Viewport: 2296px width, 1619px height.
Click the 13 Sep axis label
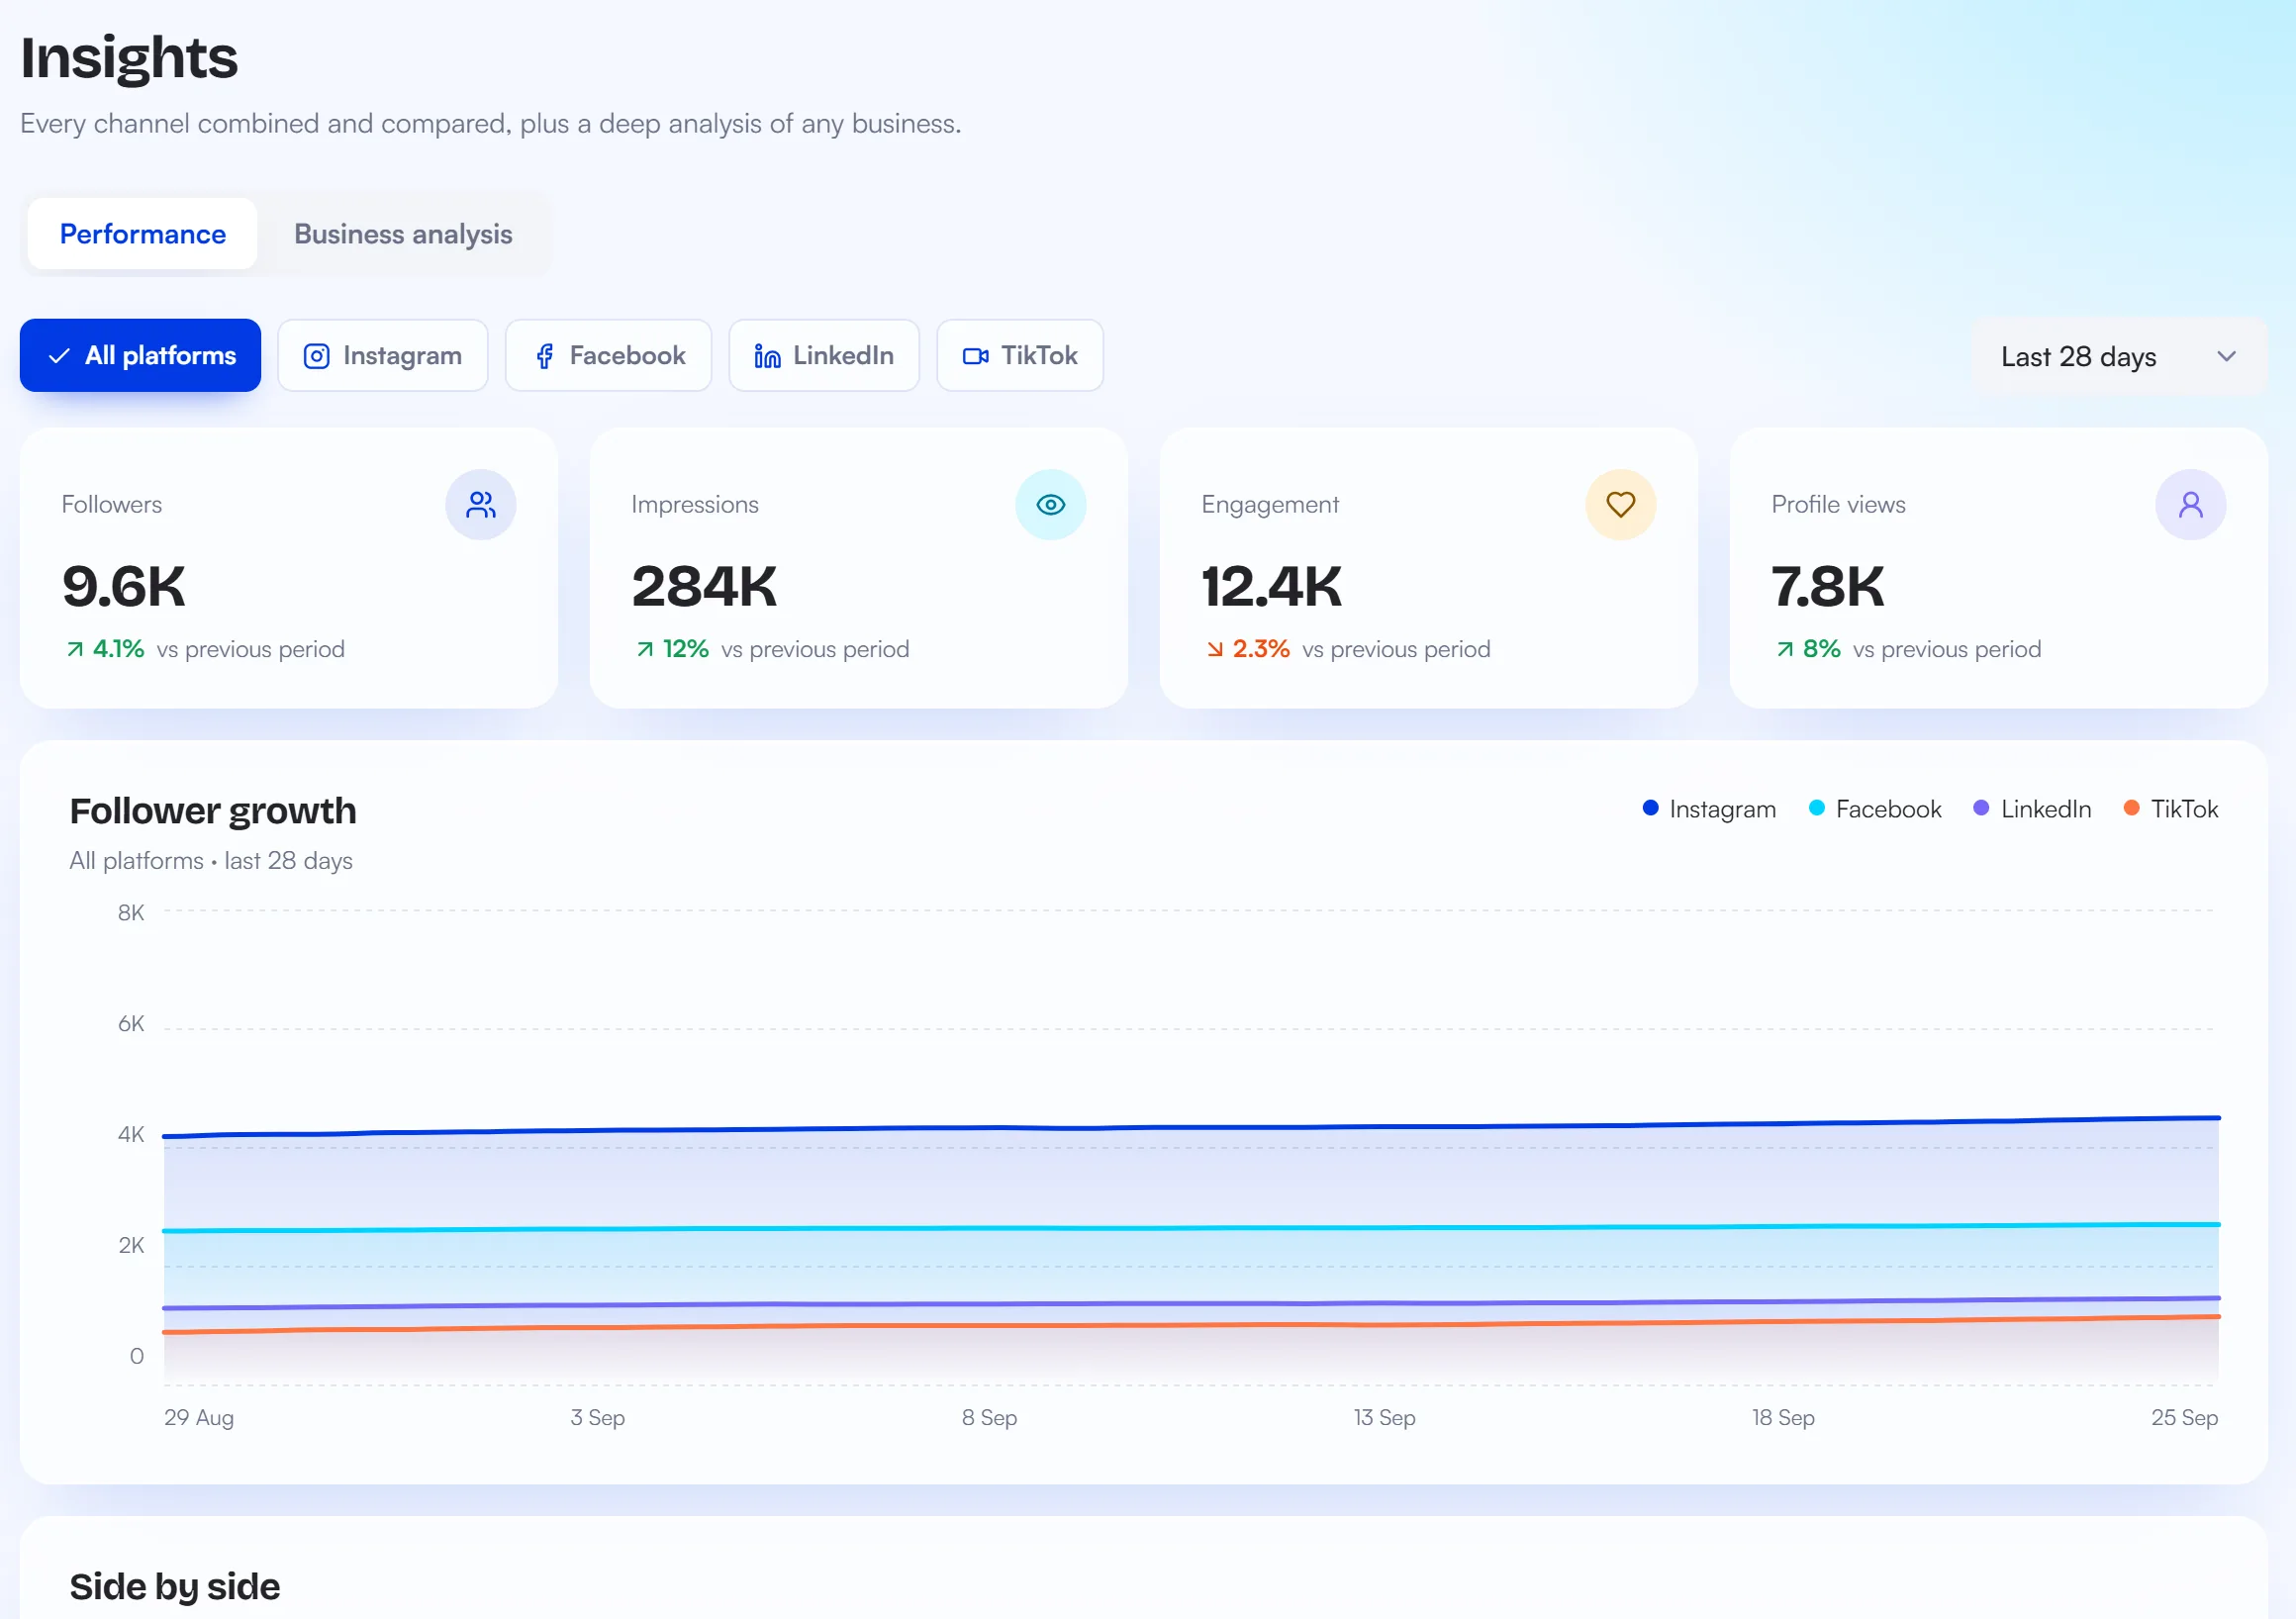point(1384,1418)
